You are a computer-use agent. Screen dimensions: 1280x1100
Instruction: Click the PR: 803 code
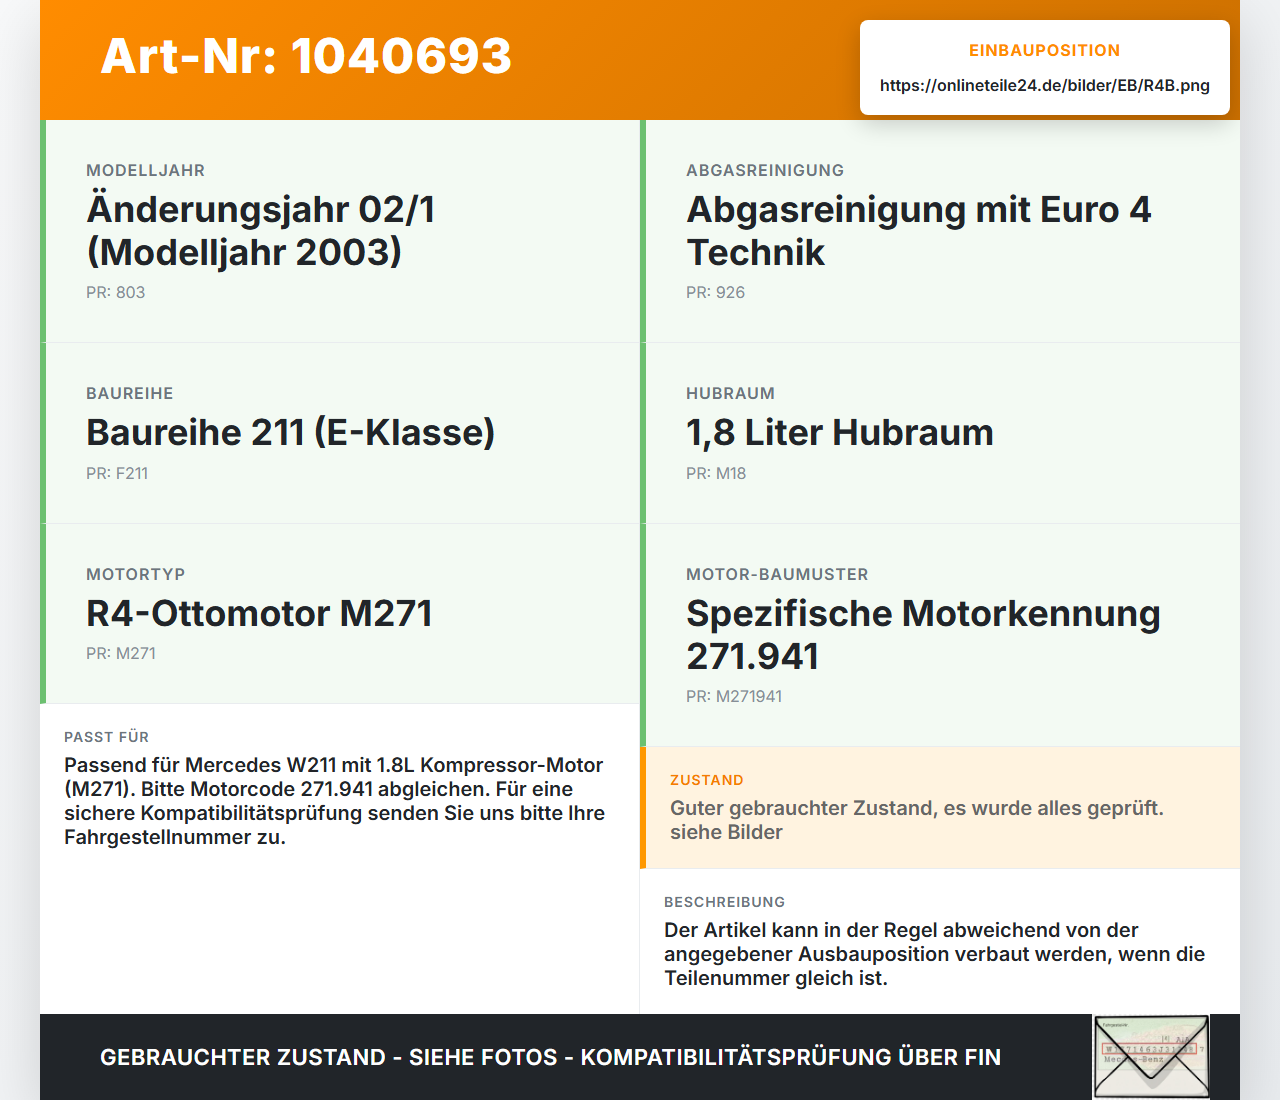(116, 292)
